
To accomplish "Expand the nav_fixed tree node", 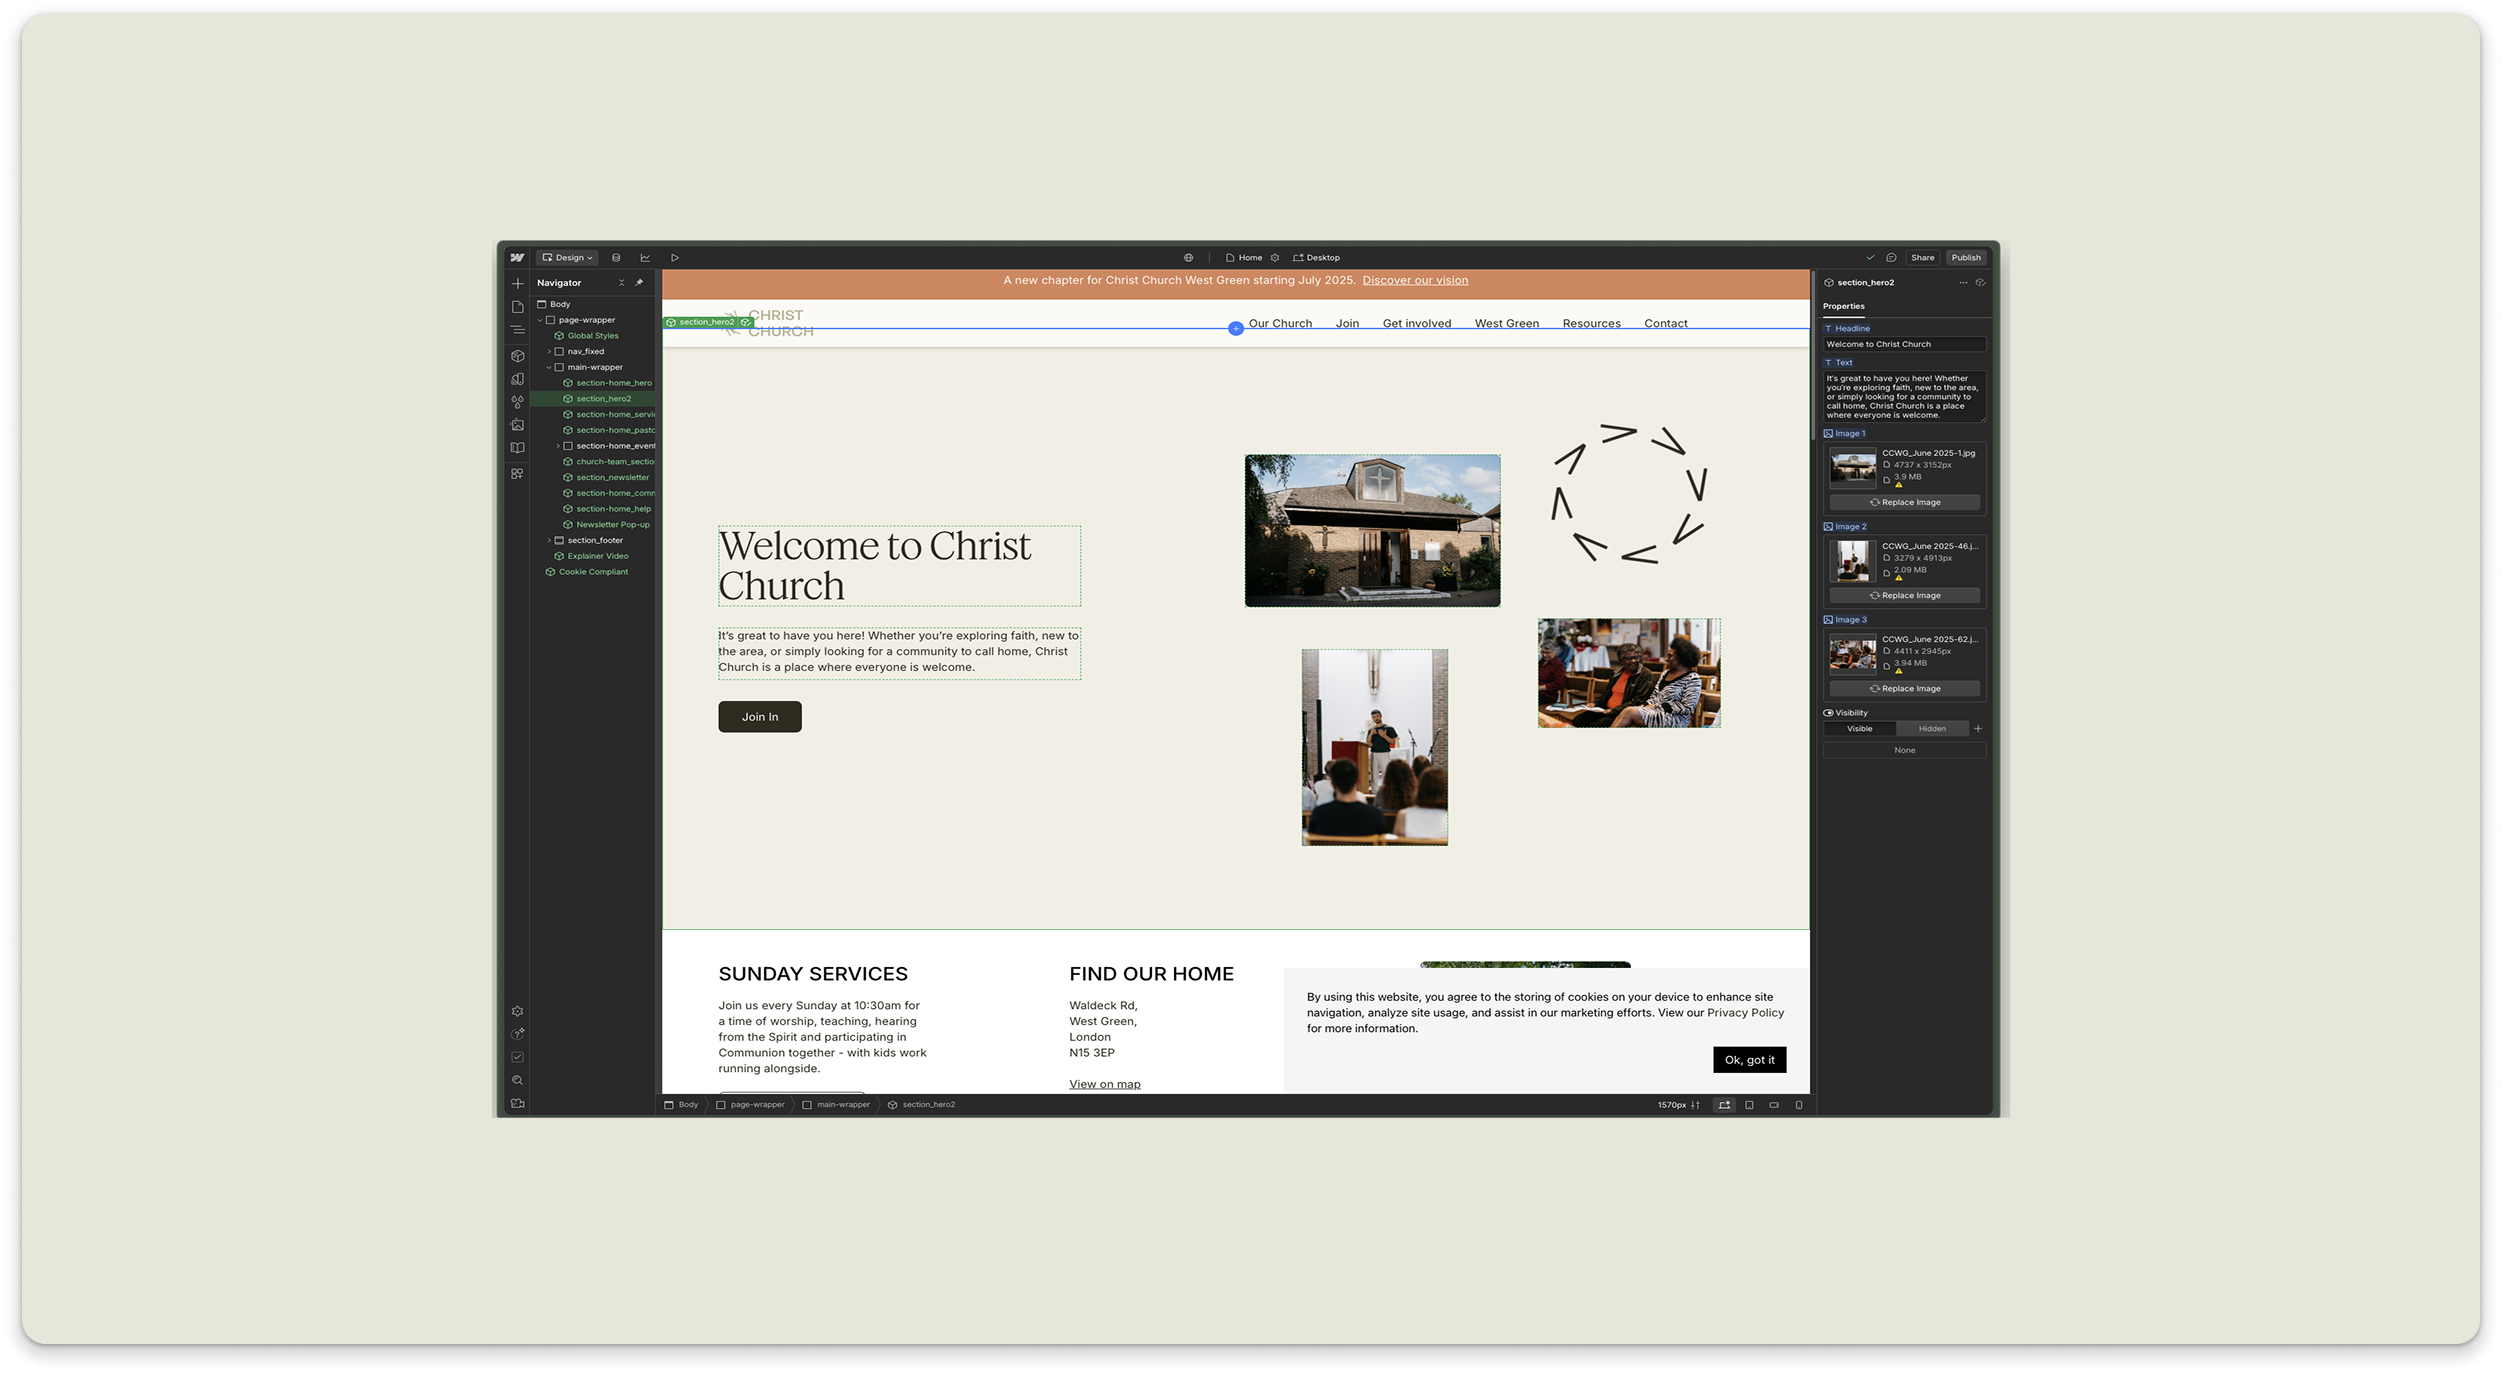I will [x=549, y=352].
